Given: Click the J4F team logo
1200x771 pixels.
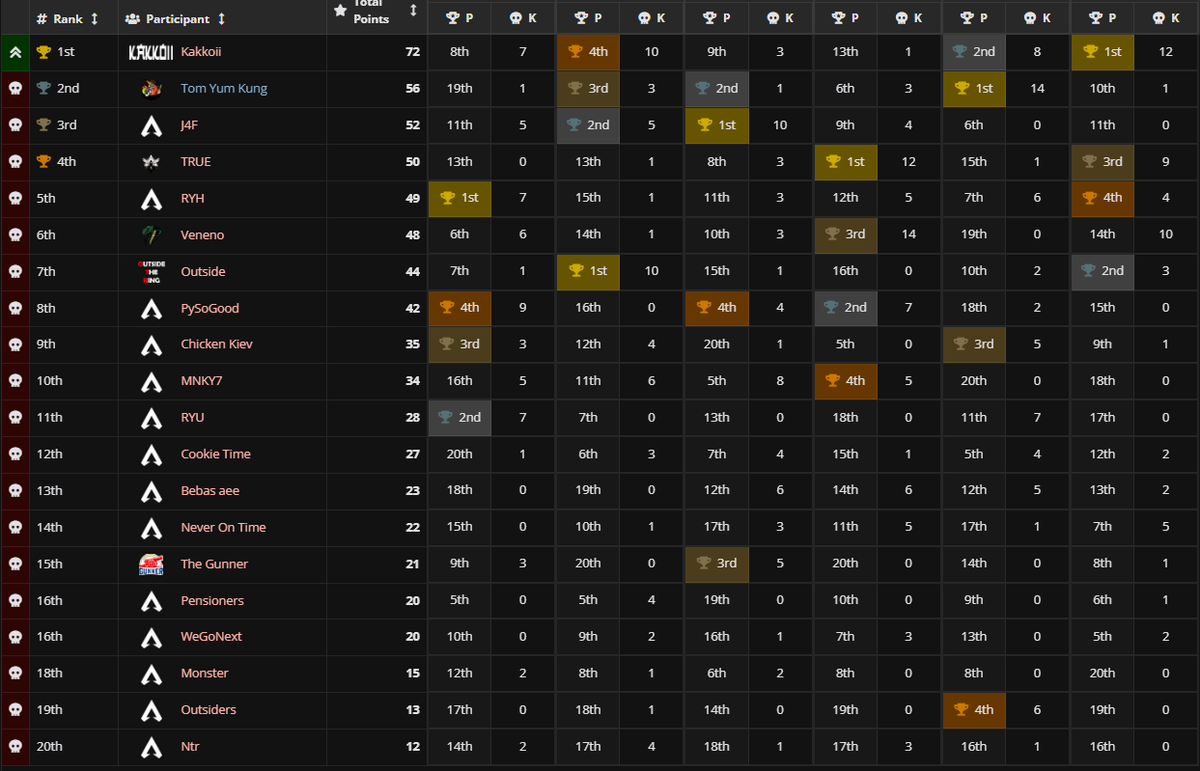Looking at the screenshot, I should tap(151, 125).
